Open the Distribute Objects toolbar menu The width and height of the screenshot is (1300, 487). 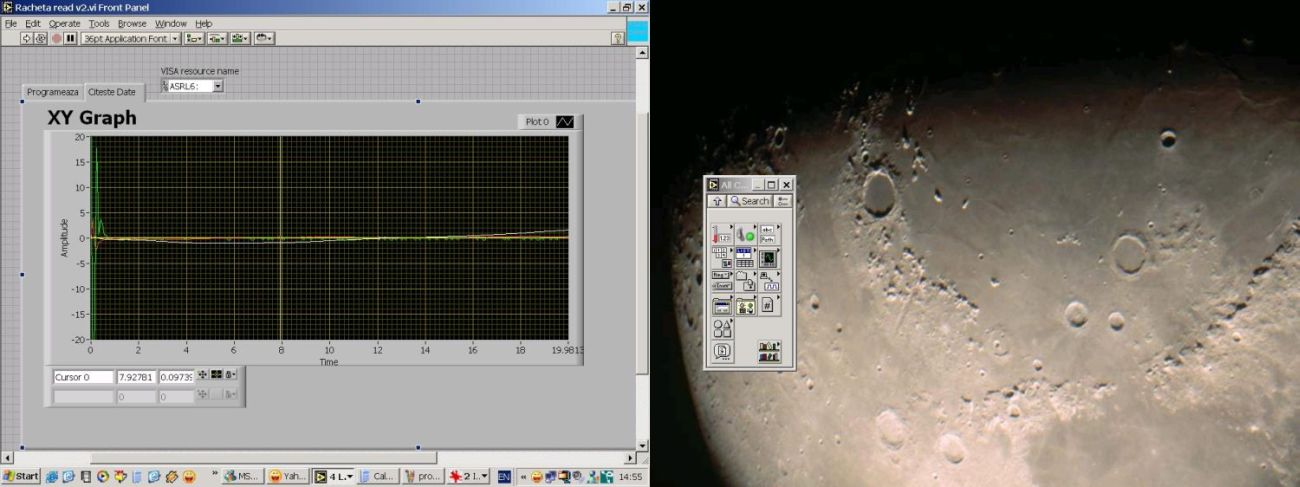coord(216,38)
